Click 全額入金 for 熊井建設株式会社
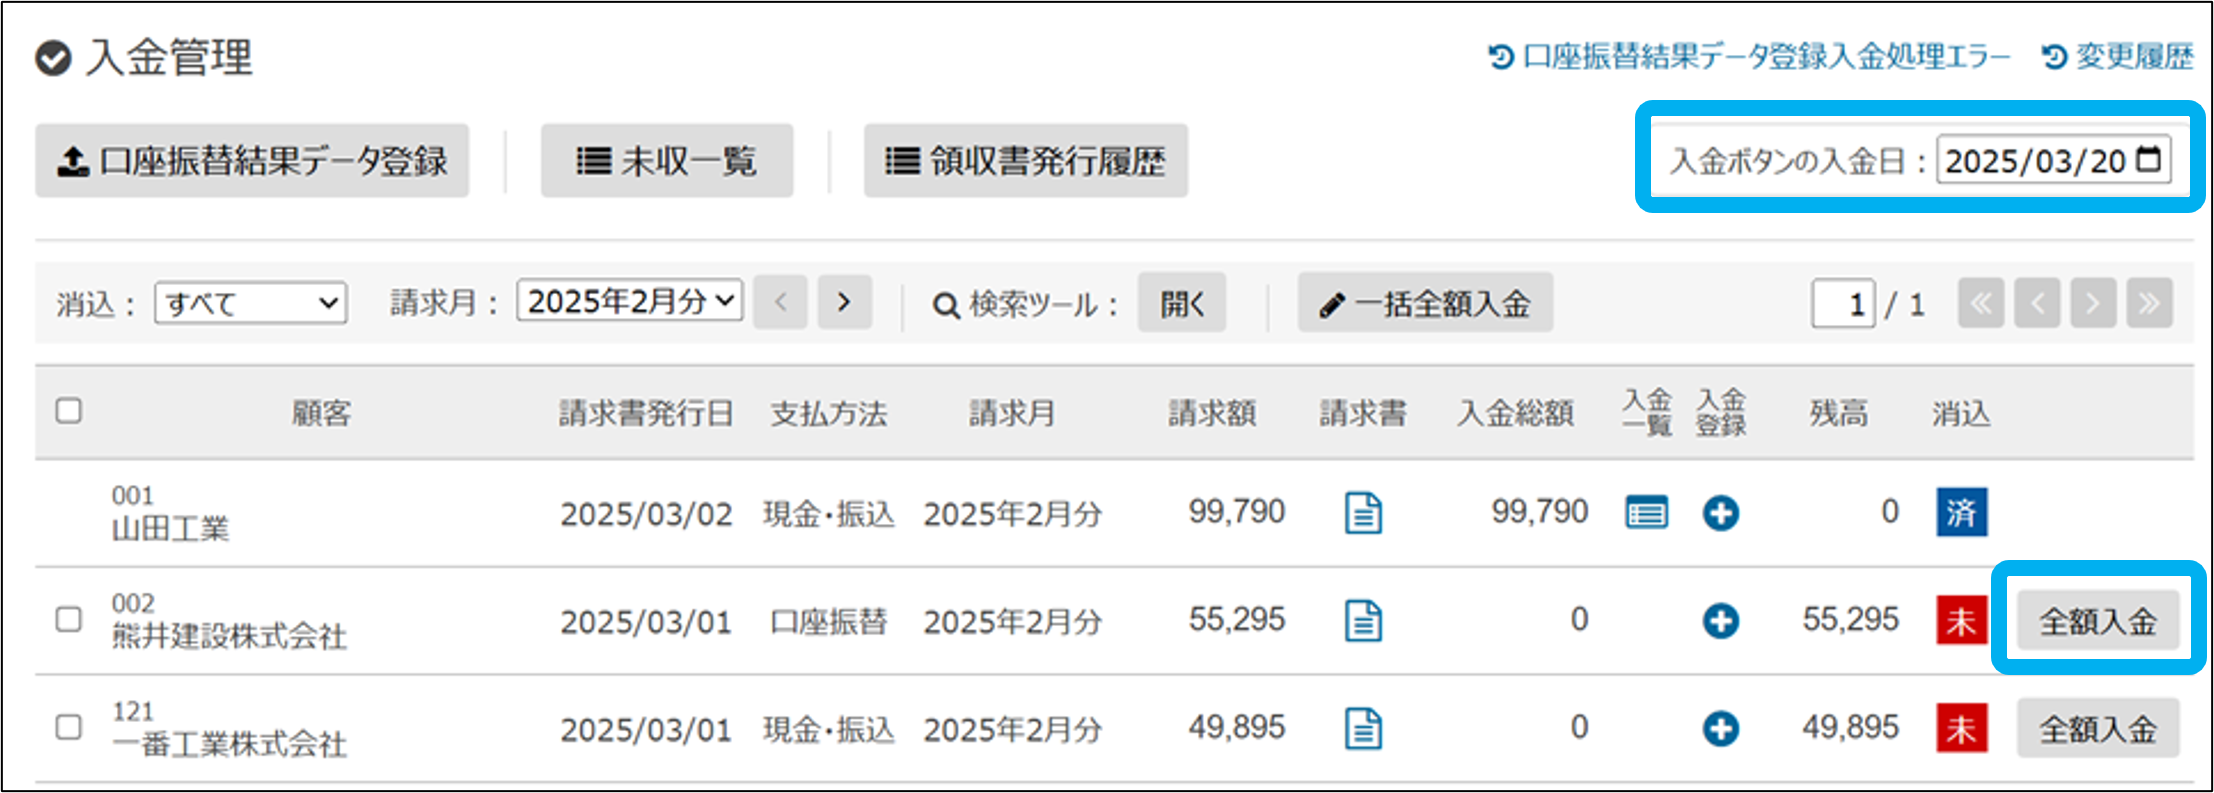The height and width of the screenshot is (793, 2214). click(x=2097, y=622)
